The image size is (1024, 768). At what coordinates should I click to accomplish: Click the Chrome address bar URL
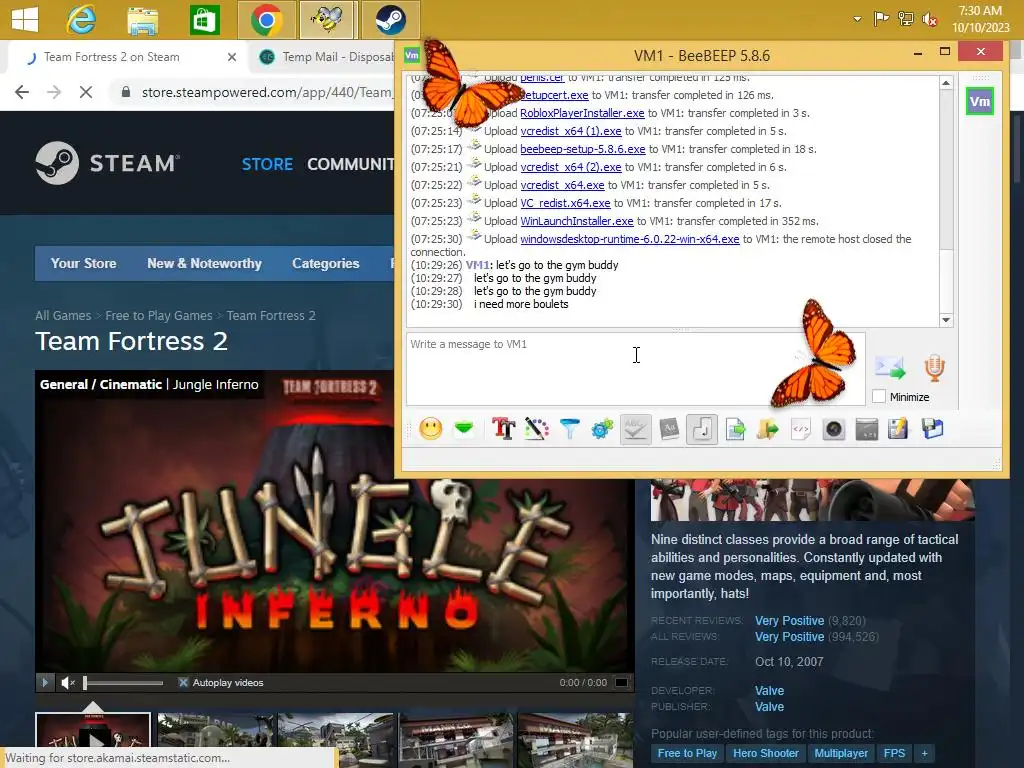point(266,92)
